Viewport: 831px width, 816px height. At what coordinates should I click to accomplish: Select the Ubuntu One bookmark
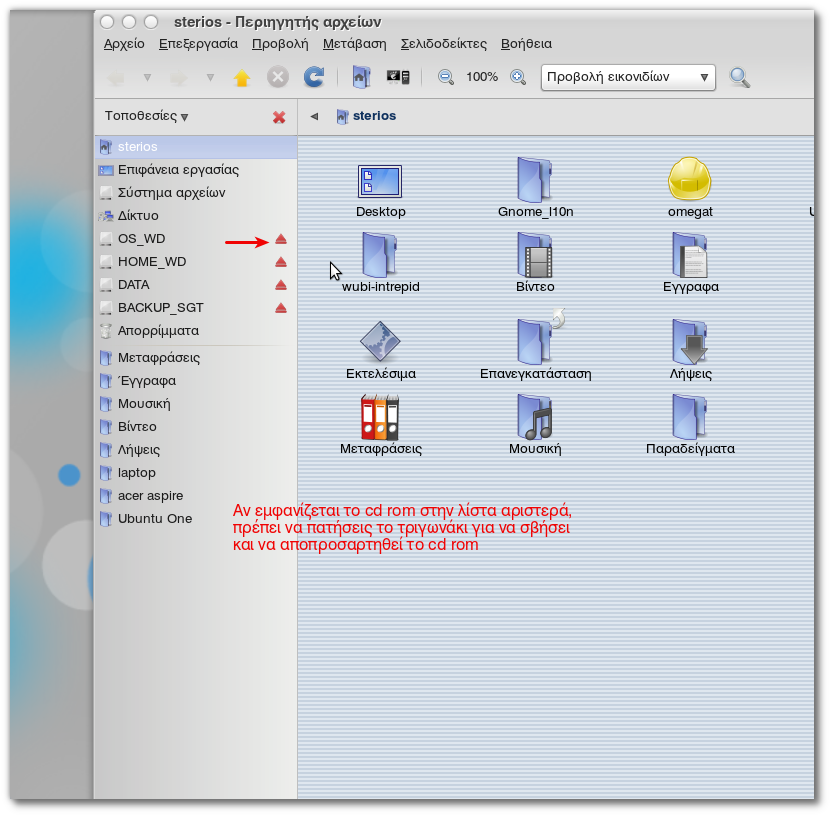click(154, 519)
